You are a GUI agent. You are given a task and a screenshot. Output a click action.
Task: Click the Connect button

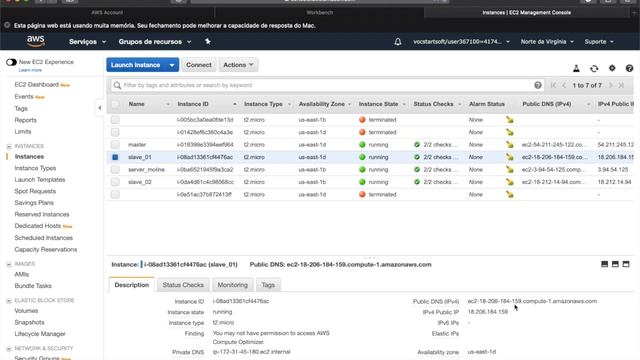(x=199, y=65)
